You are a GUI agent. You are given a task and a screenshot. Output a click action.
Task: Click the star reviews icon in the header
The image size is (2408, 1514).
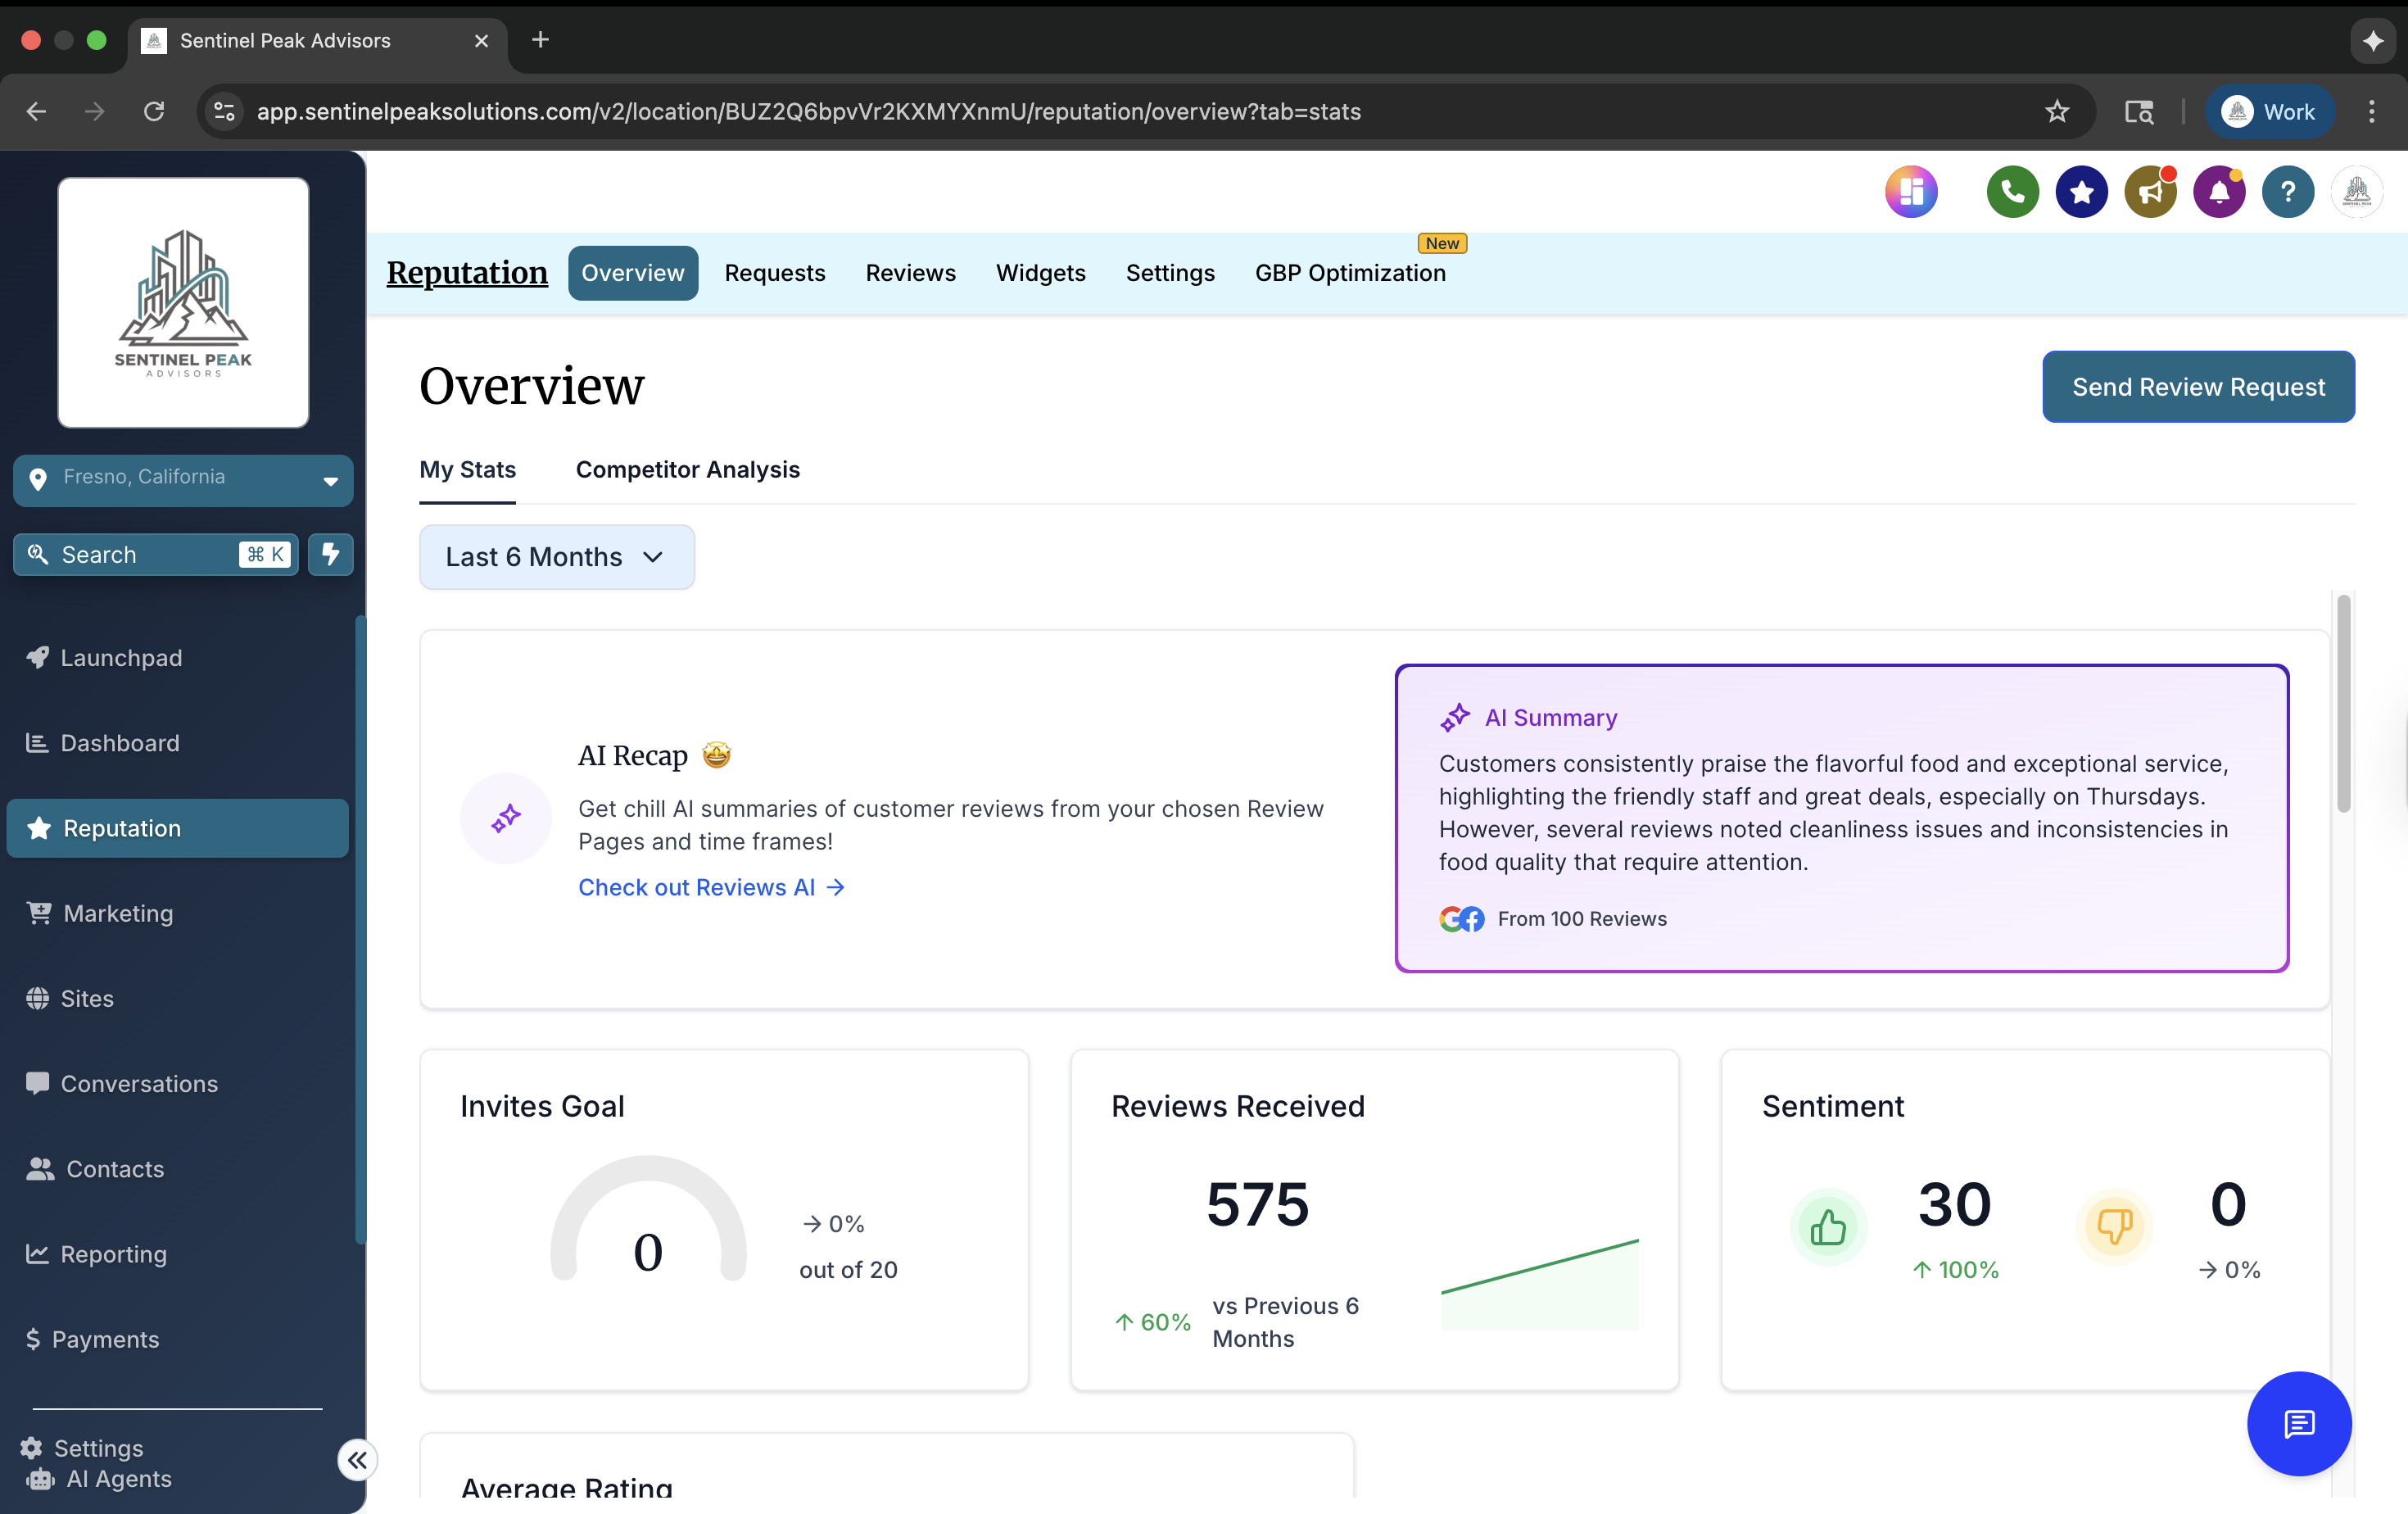coord(2081,191)
